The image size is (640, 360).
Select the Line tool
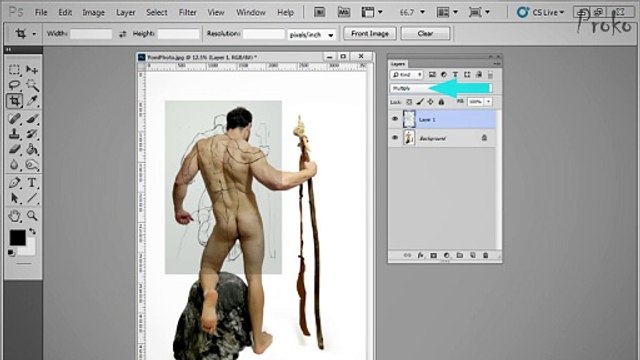pyautogui.click(x=32, y=198)
